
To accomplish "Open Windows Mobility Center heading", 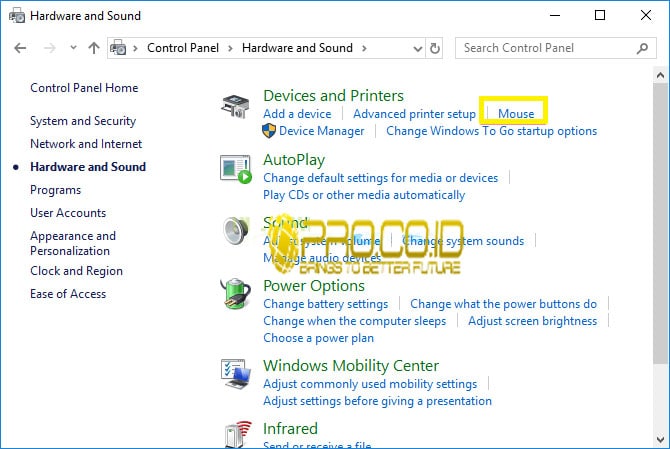I will tap(351, 366).
